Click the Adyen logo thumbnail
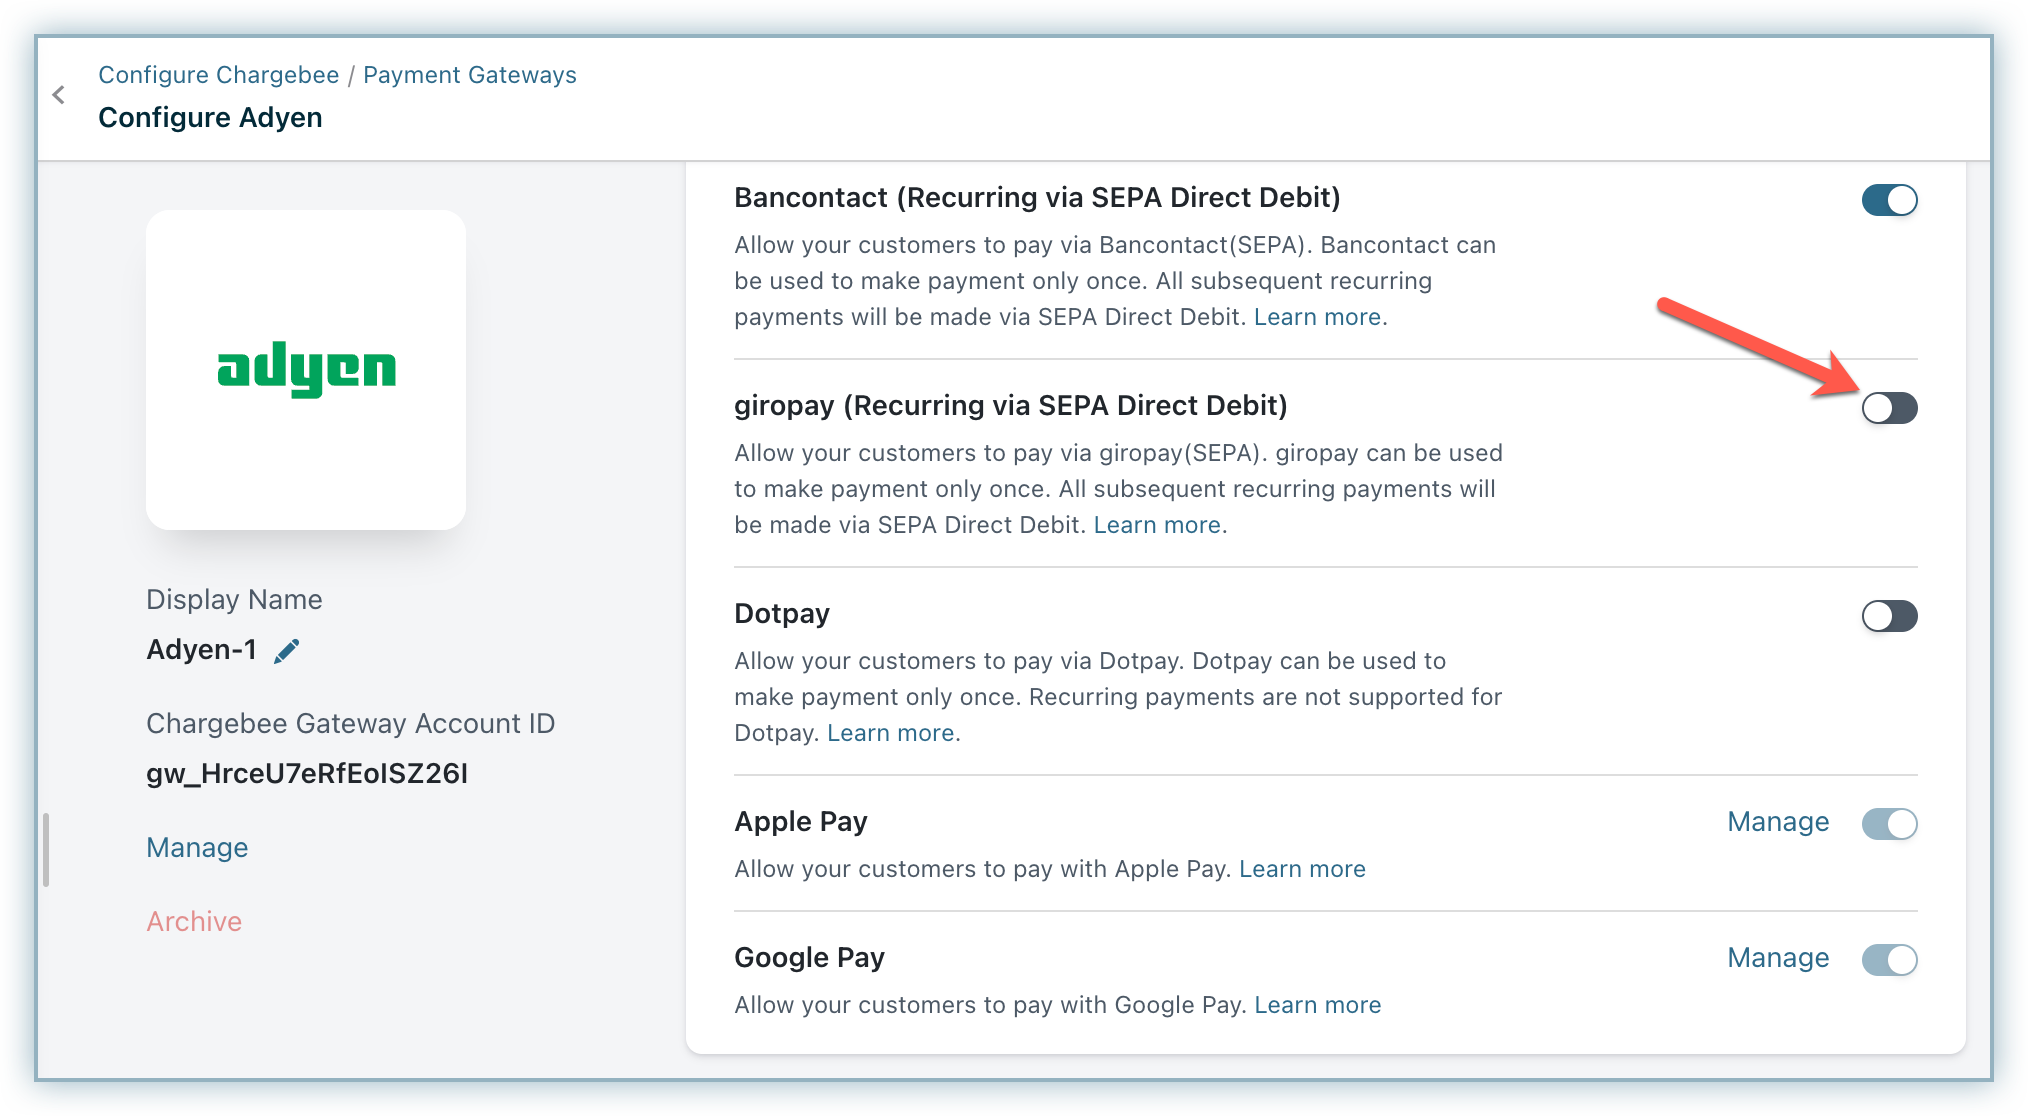The width and height of the screenshot is (2028, 1116). click(306, 370)
